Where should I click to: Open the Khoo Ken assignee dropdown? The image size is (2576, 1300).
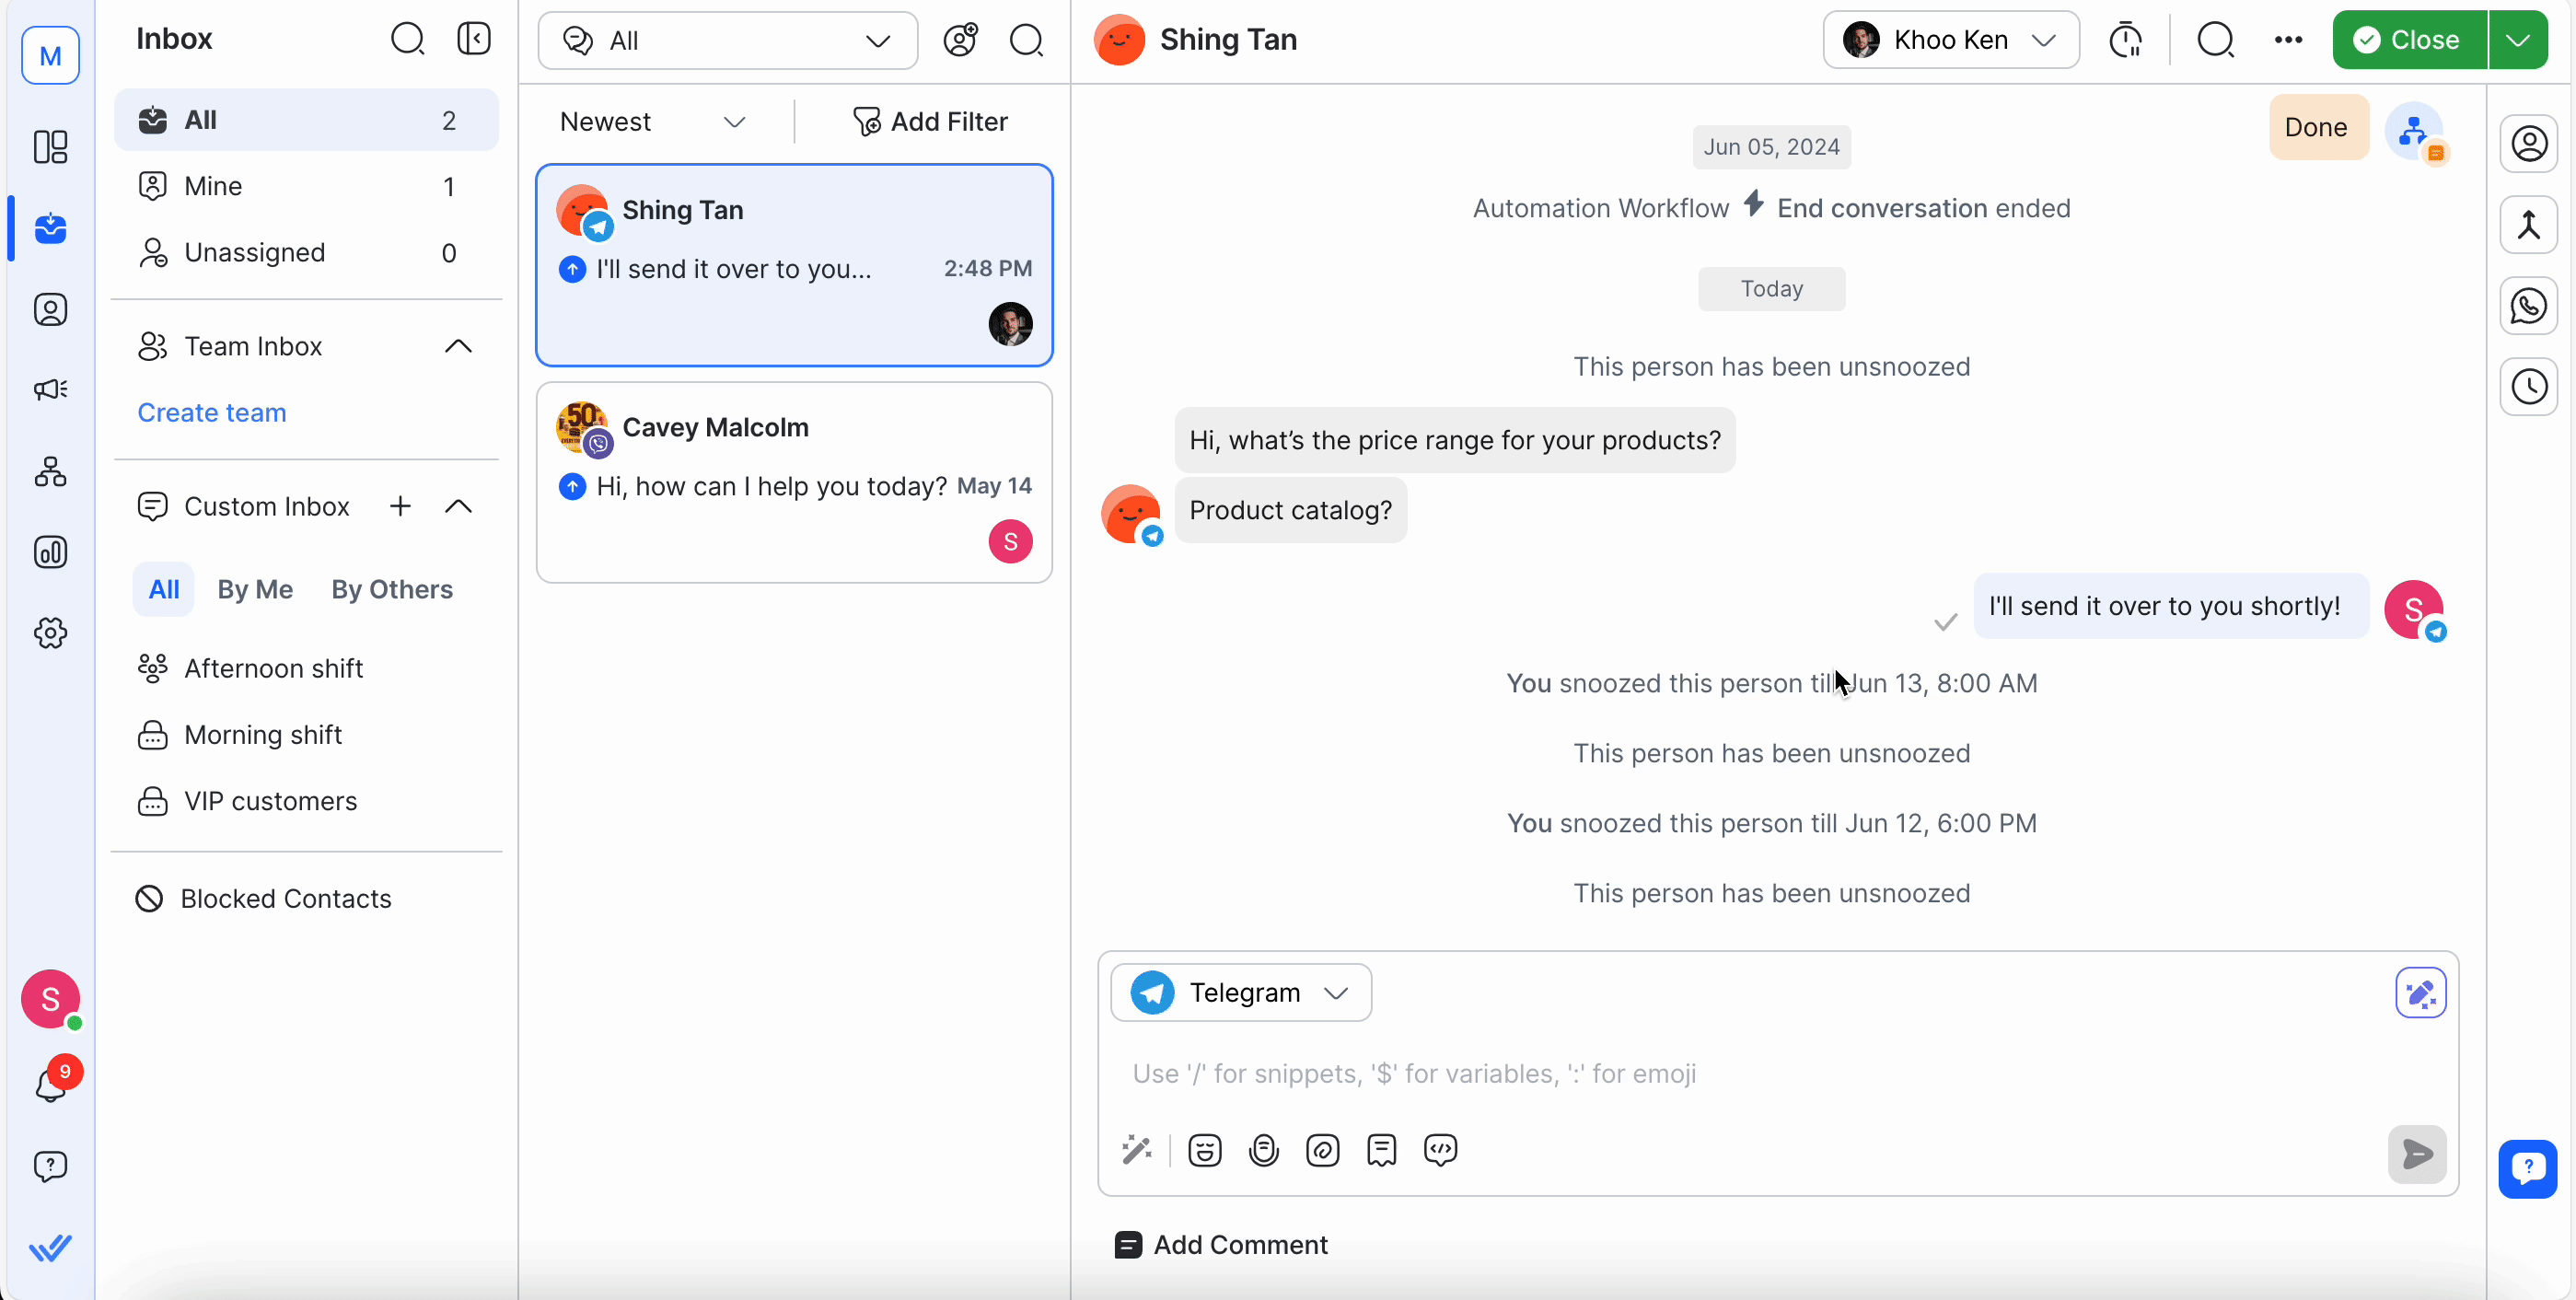click(x=1950, y=40)
